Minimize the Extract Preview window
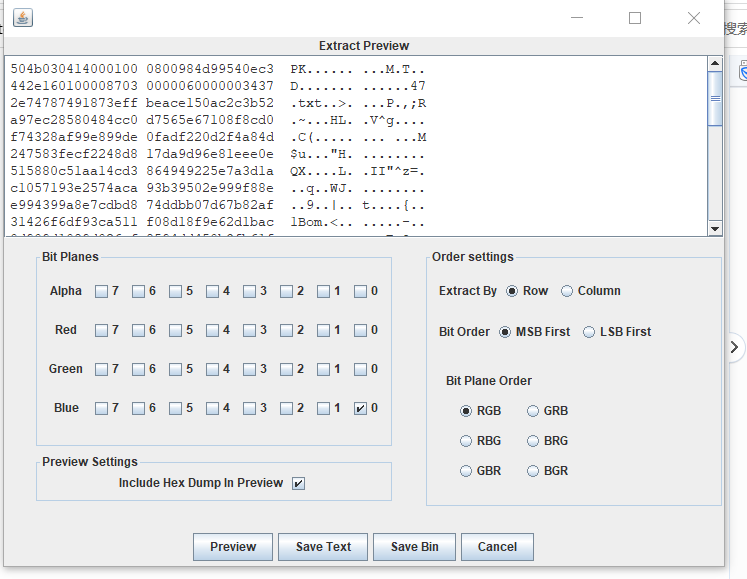This screenshot has width=747, height=579. coord(577,18)
